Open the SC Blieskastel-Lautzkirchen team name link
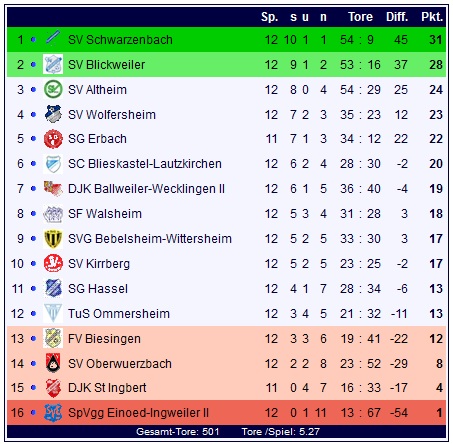The height and width of the screenshot is (444, 453). click(145, 164)
